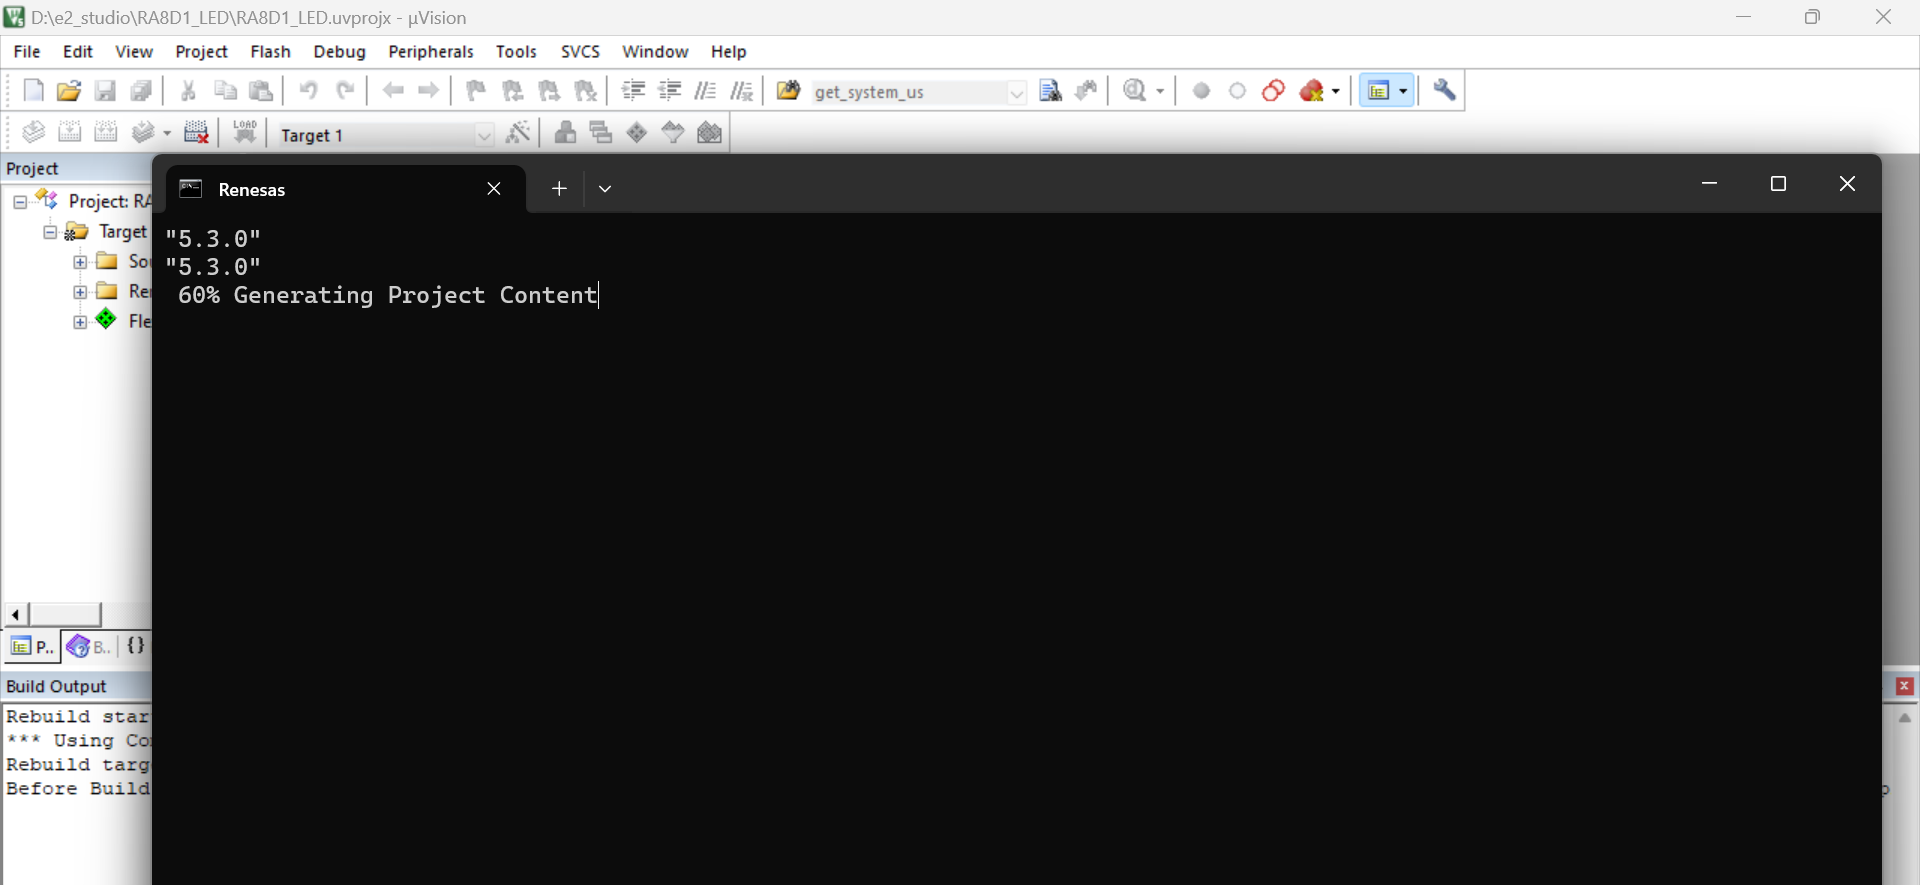Image resolution: width=1920 pixels, height=885 pixels.
Task: Open the Flash menu
Action: [270, 52]
